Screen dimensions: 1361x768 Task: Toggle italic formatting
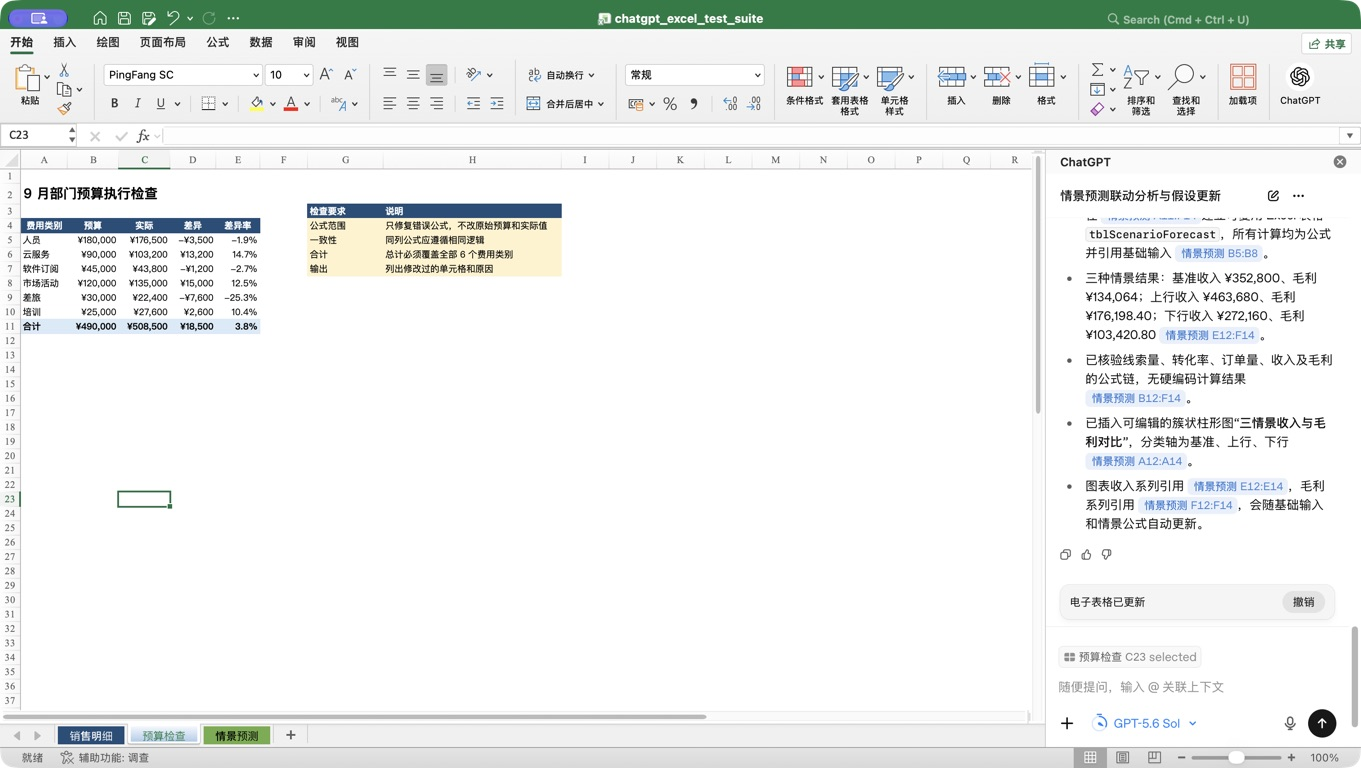pyautogui.click(x=137, y=104)
